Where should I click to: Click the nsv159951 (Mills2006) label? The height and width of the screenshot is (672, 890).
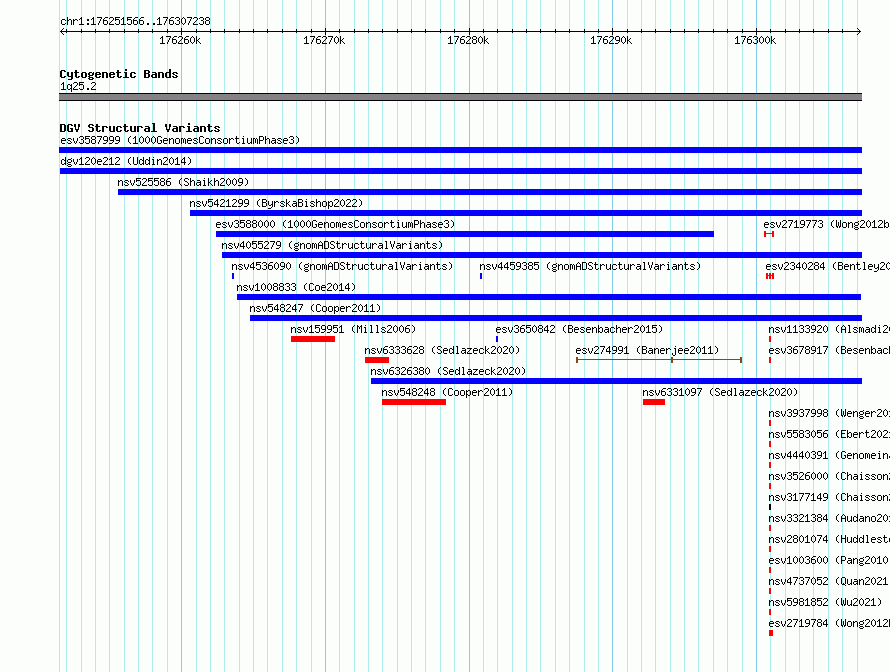tap(353, 329)
